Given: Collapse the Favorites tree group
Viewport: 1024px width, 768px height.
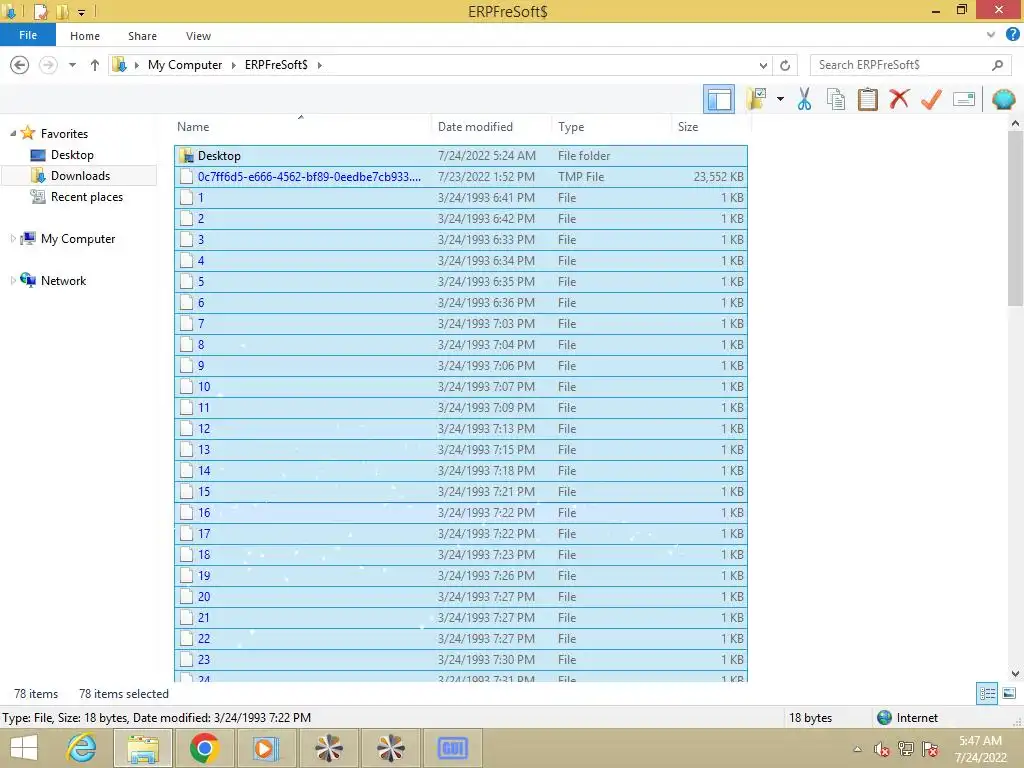Looking at the screenshot, I should coord(13,133).
